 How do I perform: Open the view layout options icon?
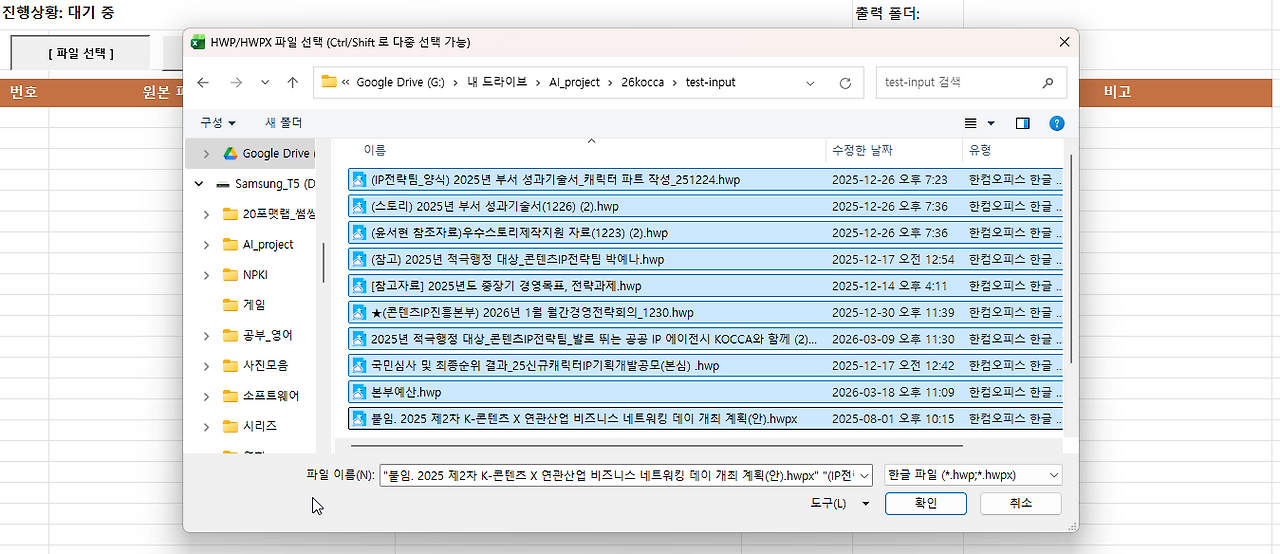[x=970, y=123]
